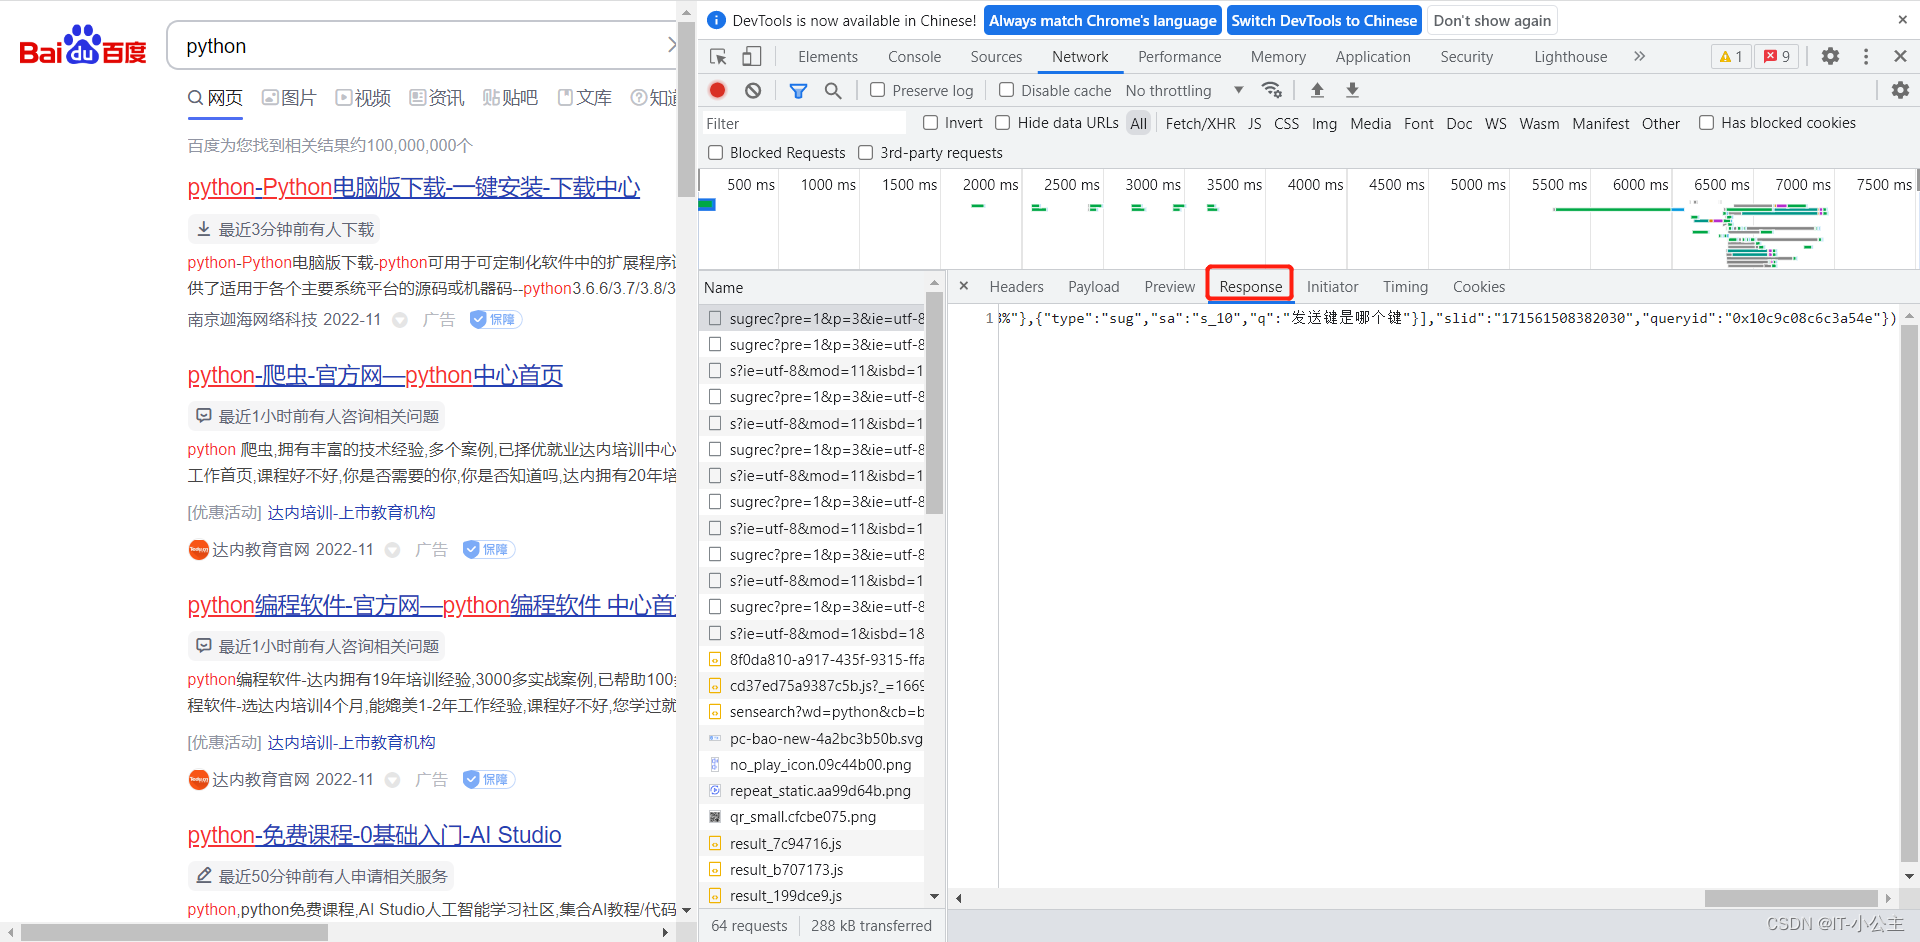Open the Lighthouse panel
The height and width of the screenshot is (942, 1920).
[x=1570, y=57]
